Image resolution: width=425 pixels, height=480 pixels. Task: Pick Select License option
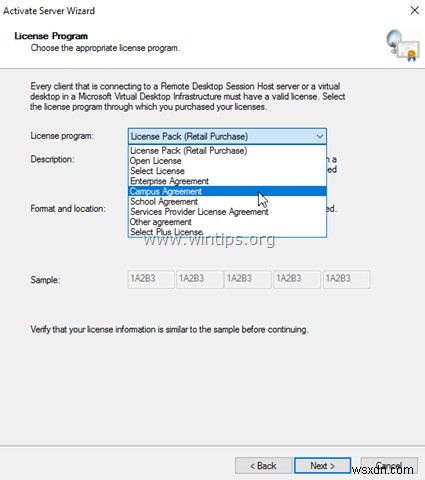[x=227, y=171]
